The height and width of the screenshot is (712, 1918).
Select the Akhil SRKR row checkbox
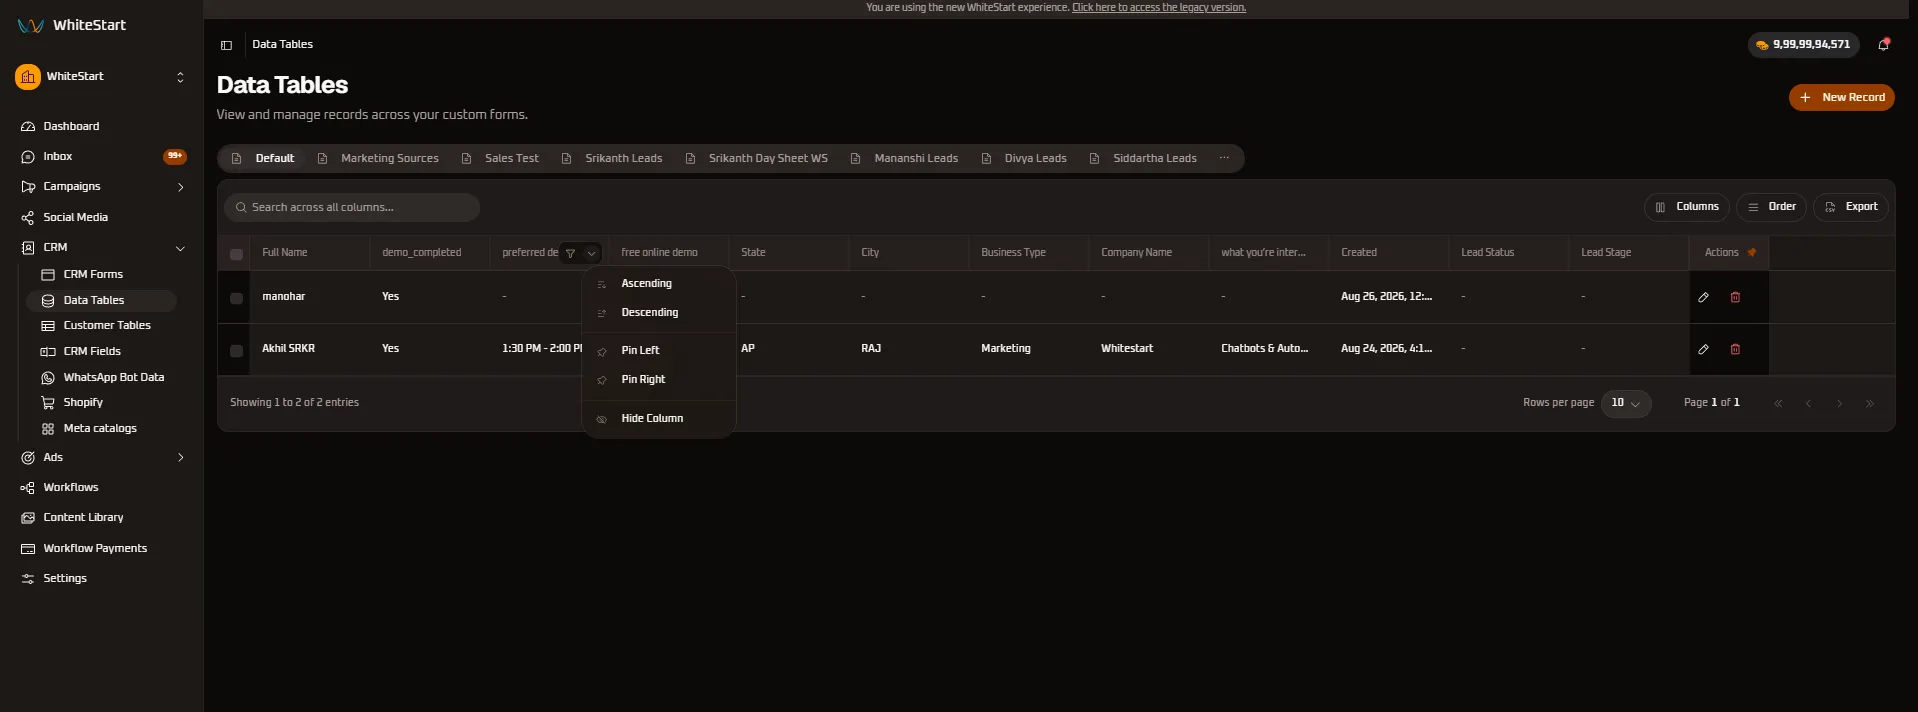[236, 351]
